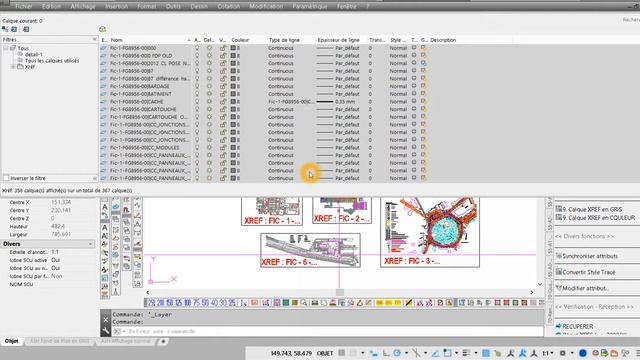Open object snap dropdown arrow
640x360 pixels.
tap(457, 353)
